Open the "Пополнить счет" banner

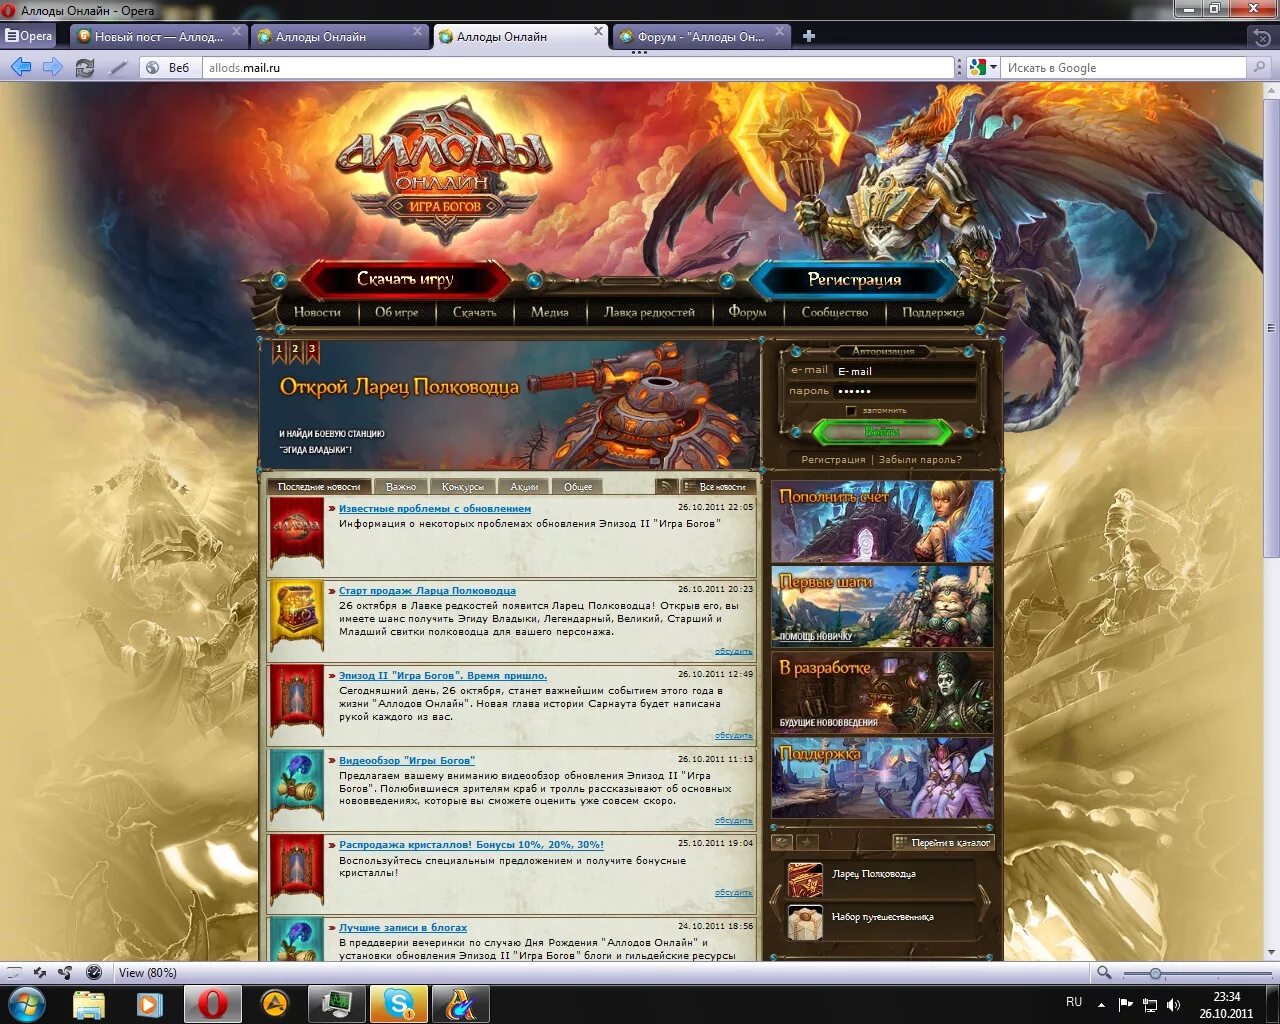pyautogui.click(x=882, y=521)
